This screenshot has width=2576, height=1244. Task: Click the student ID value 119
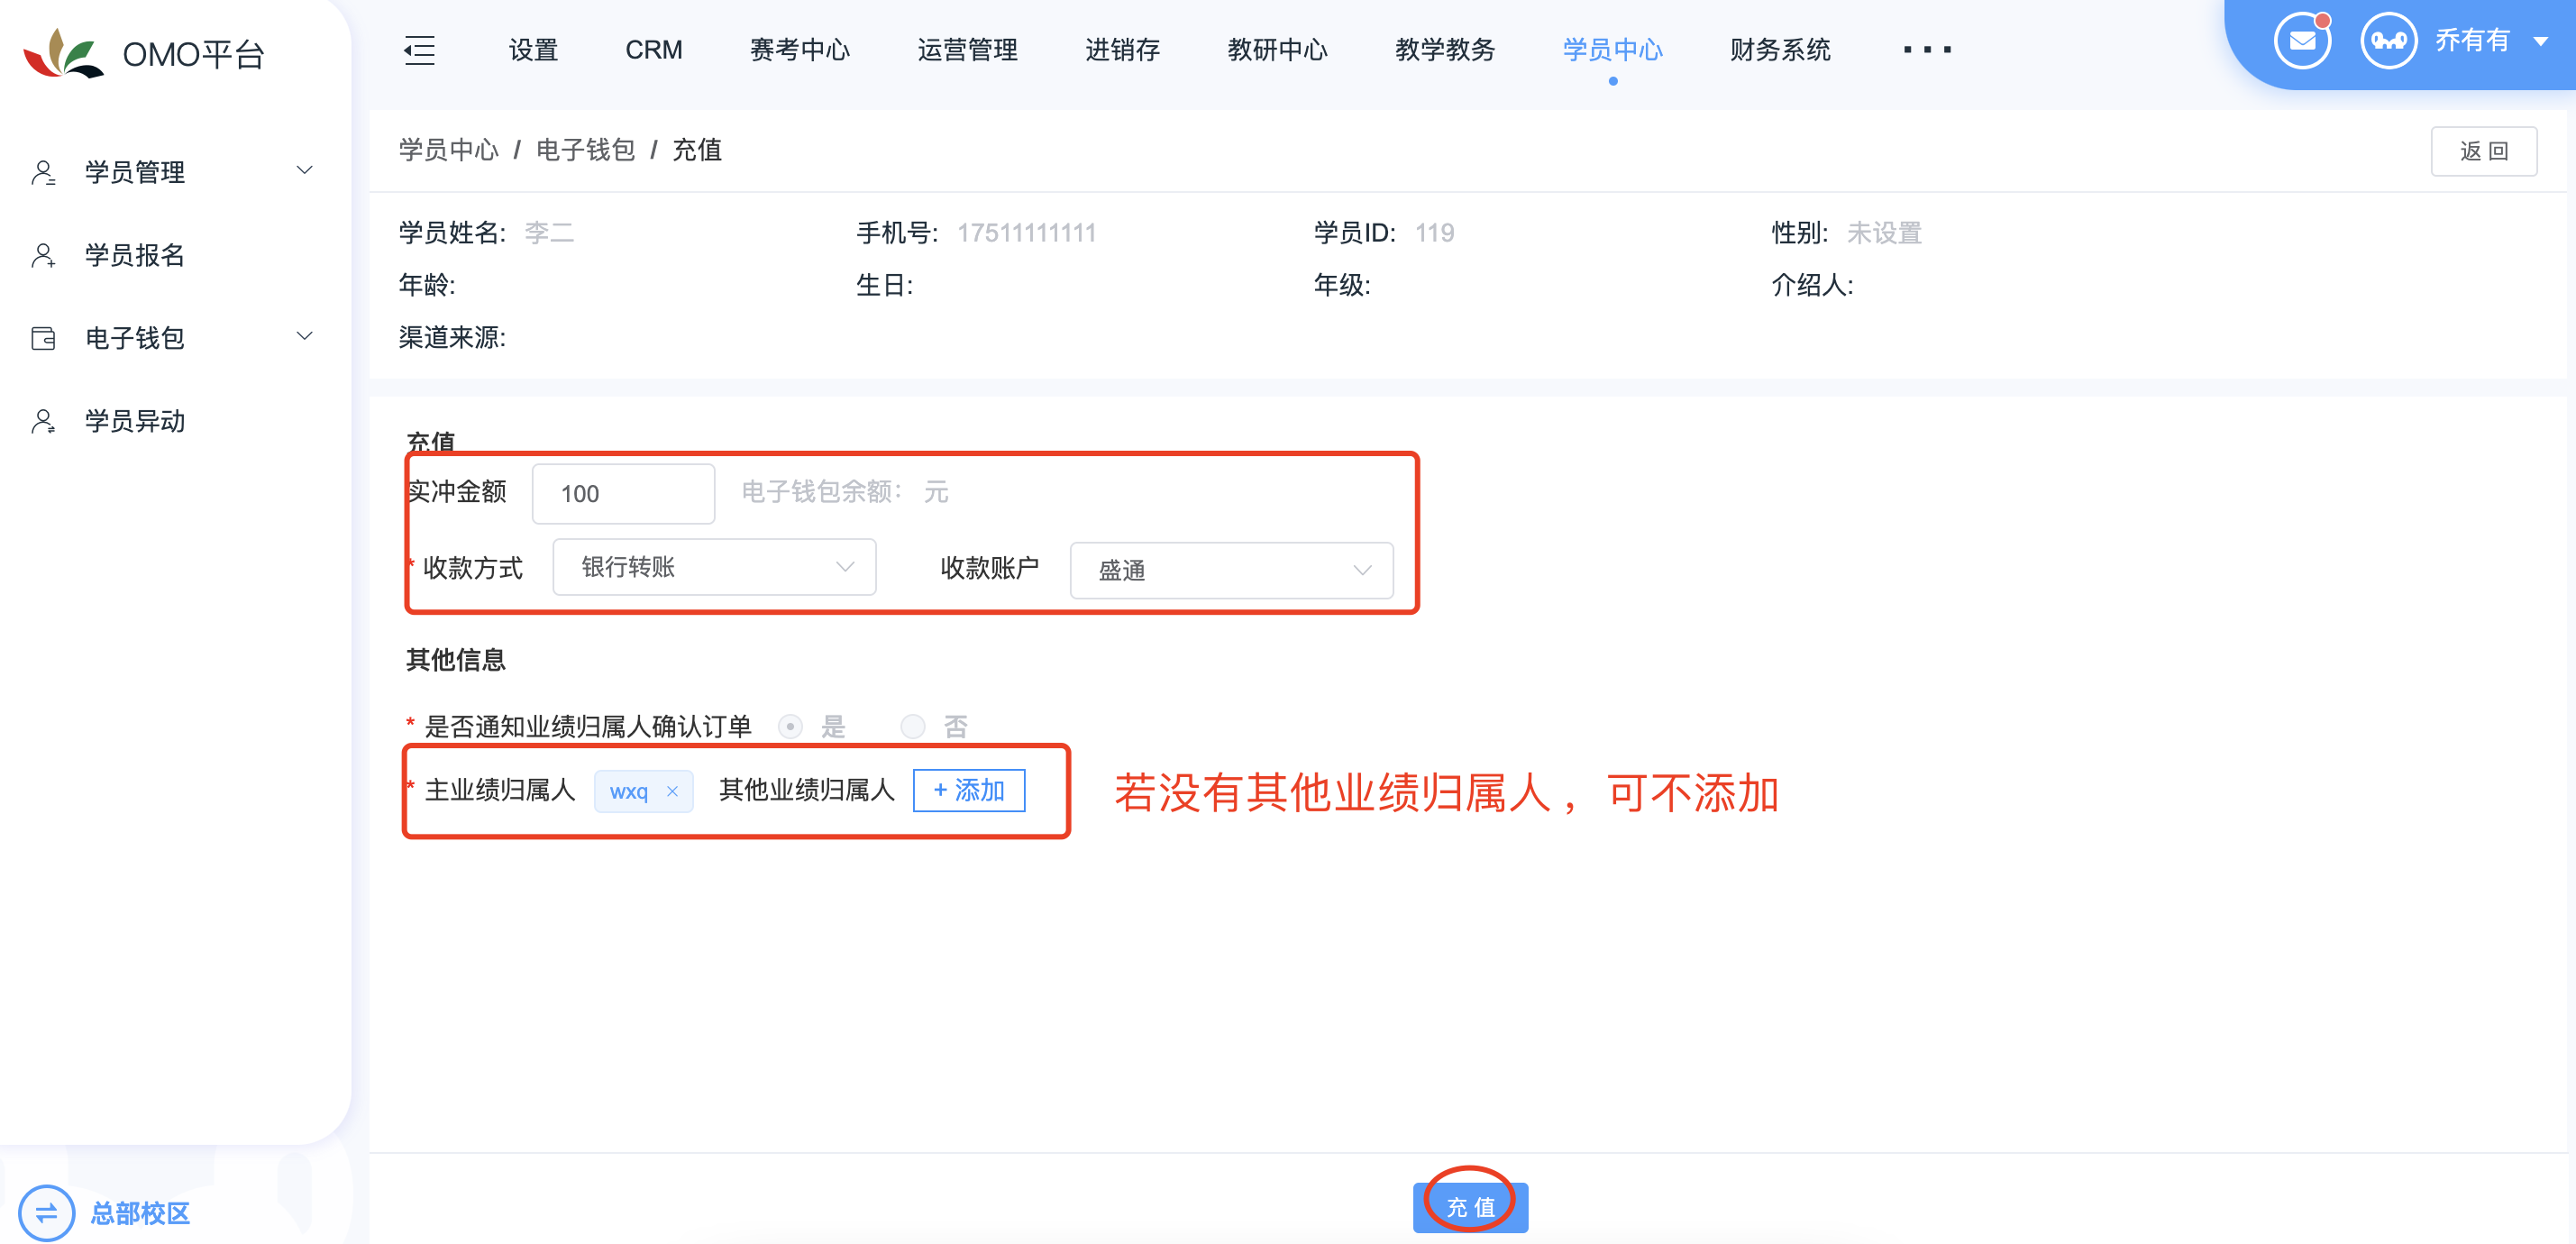coord(1434,233)
